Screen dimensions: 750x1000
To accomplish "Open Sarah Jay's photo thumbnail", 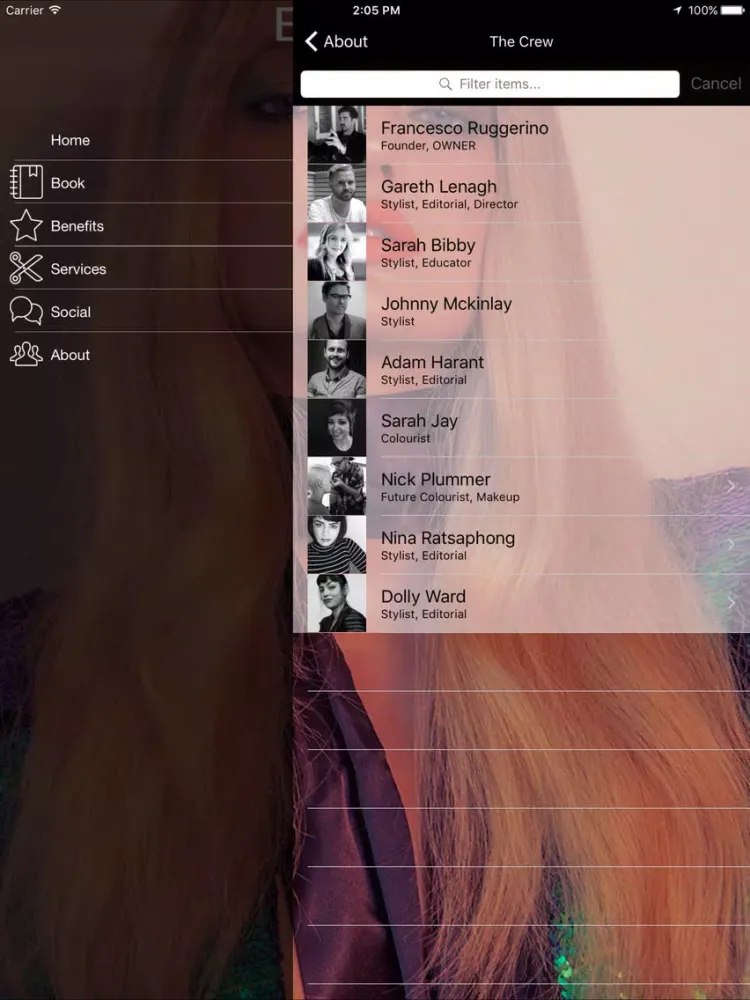I will [337, 427].
